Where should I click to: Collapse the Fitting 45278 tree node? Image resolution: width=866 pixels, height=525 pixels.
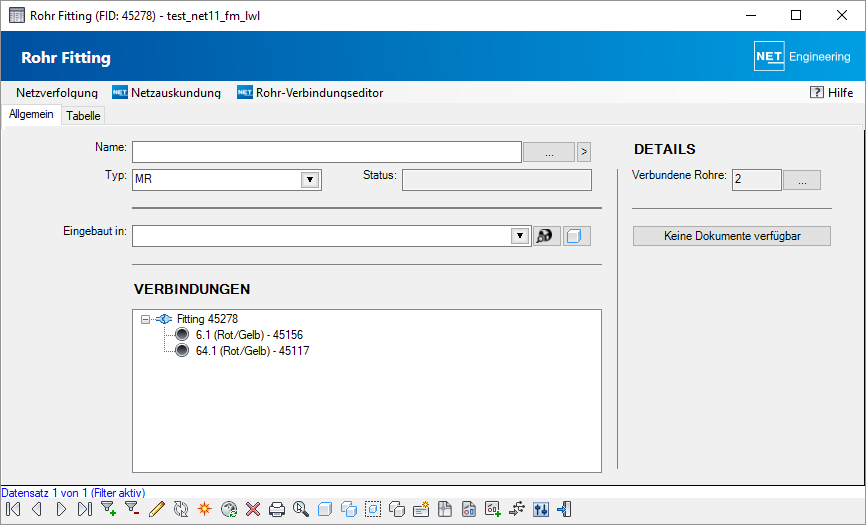145,319
